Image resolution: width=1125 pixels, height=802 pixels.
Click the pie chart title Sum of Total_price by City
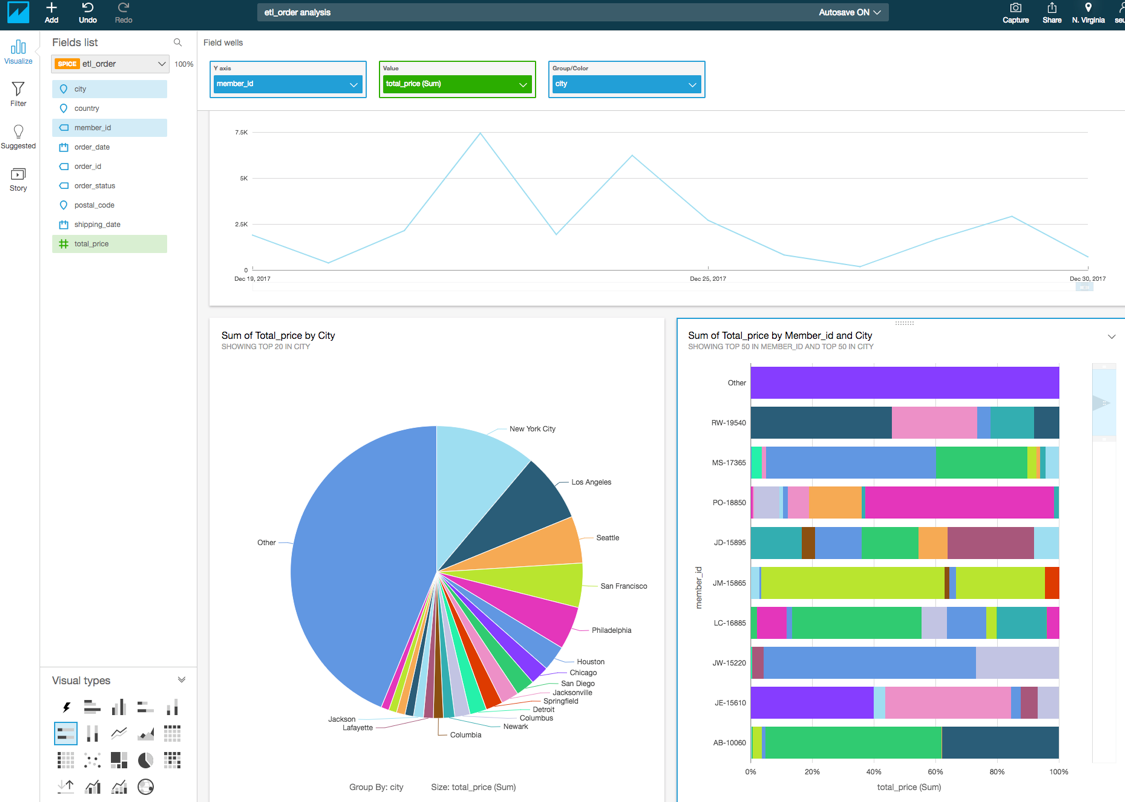pos(278,335)
